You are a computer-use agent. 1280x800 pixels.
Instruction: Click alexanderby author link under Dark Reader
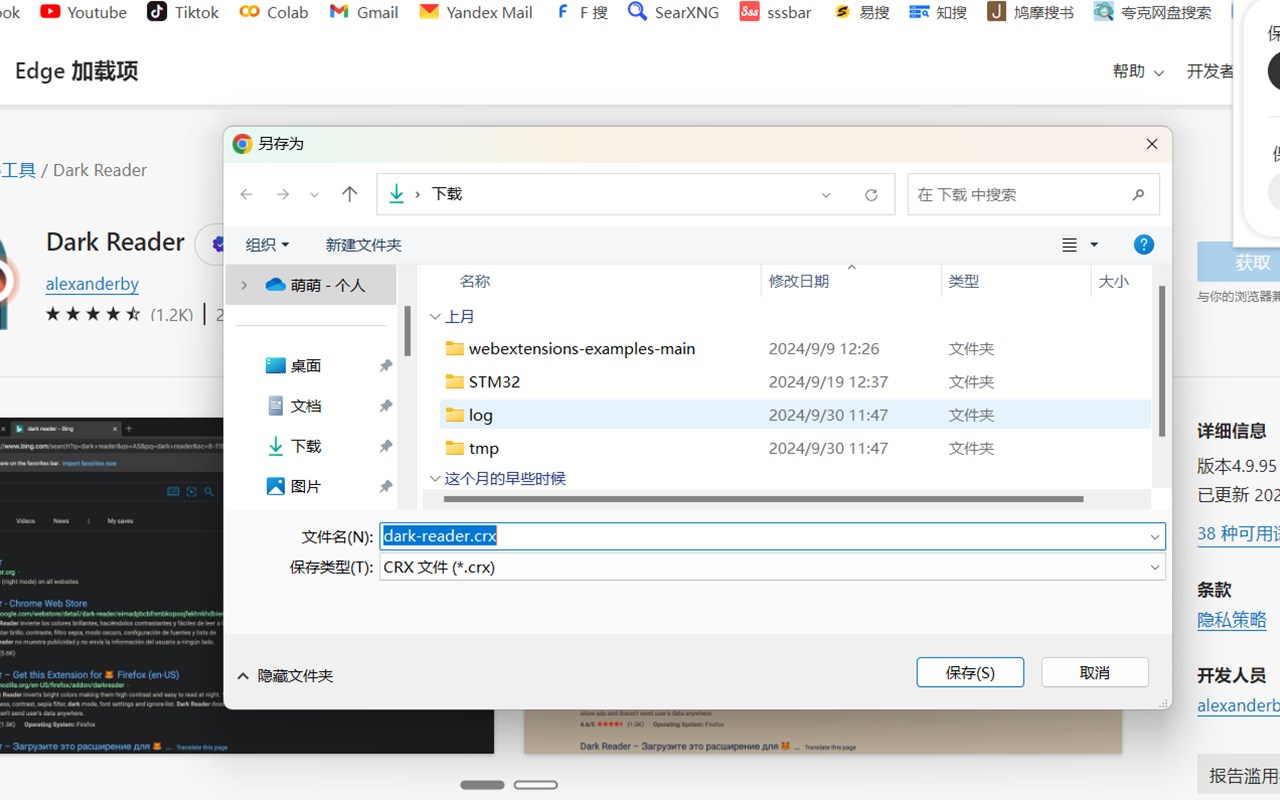92,284
